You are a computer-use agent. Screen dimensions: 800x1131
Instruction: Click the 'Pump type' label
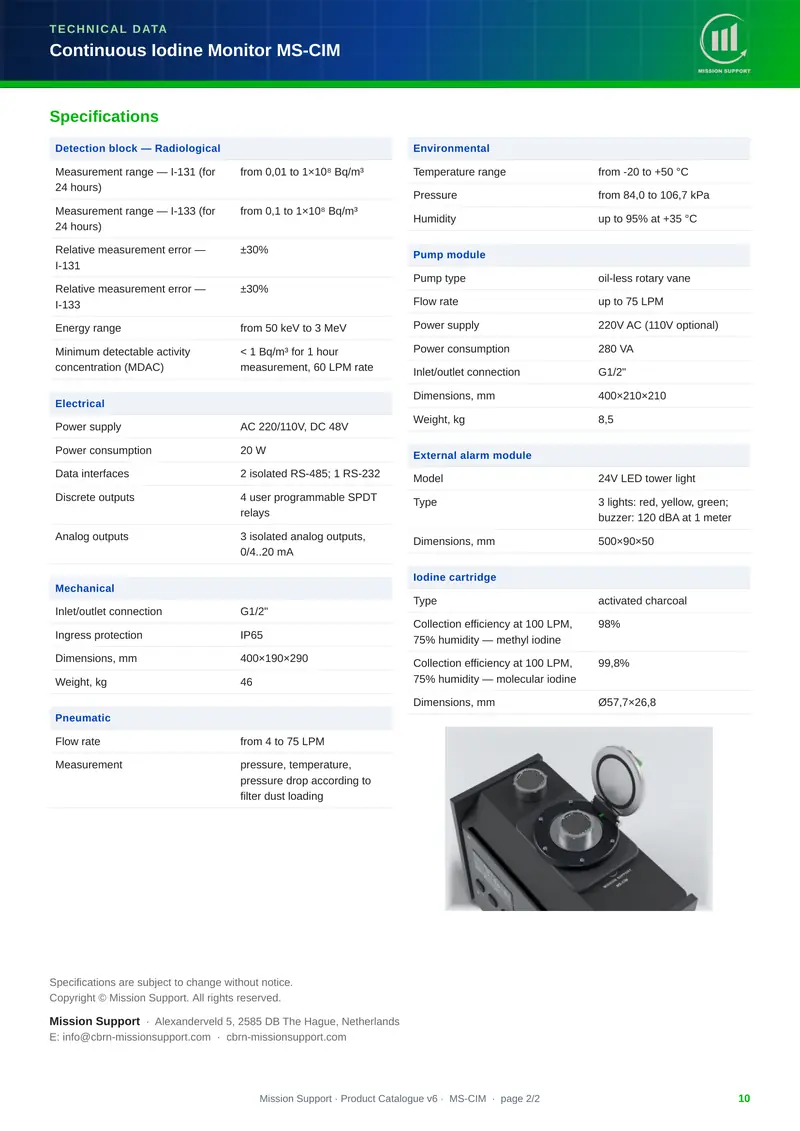(439, 278)
